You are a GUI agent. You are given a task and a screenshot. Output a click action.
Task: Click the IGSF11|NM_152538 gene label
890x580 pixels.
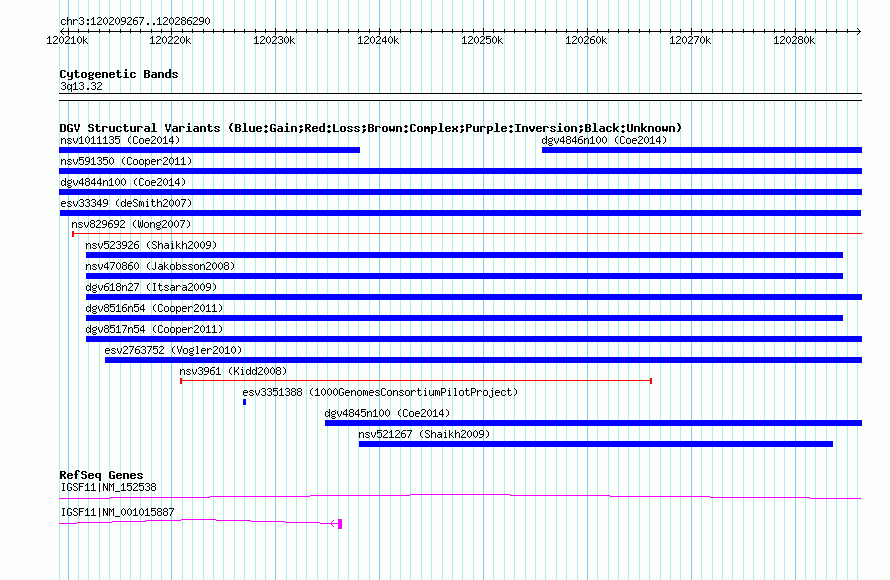point(108,487)
